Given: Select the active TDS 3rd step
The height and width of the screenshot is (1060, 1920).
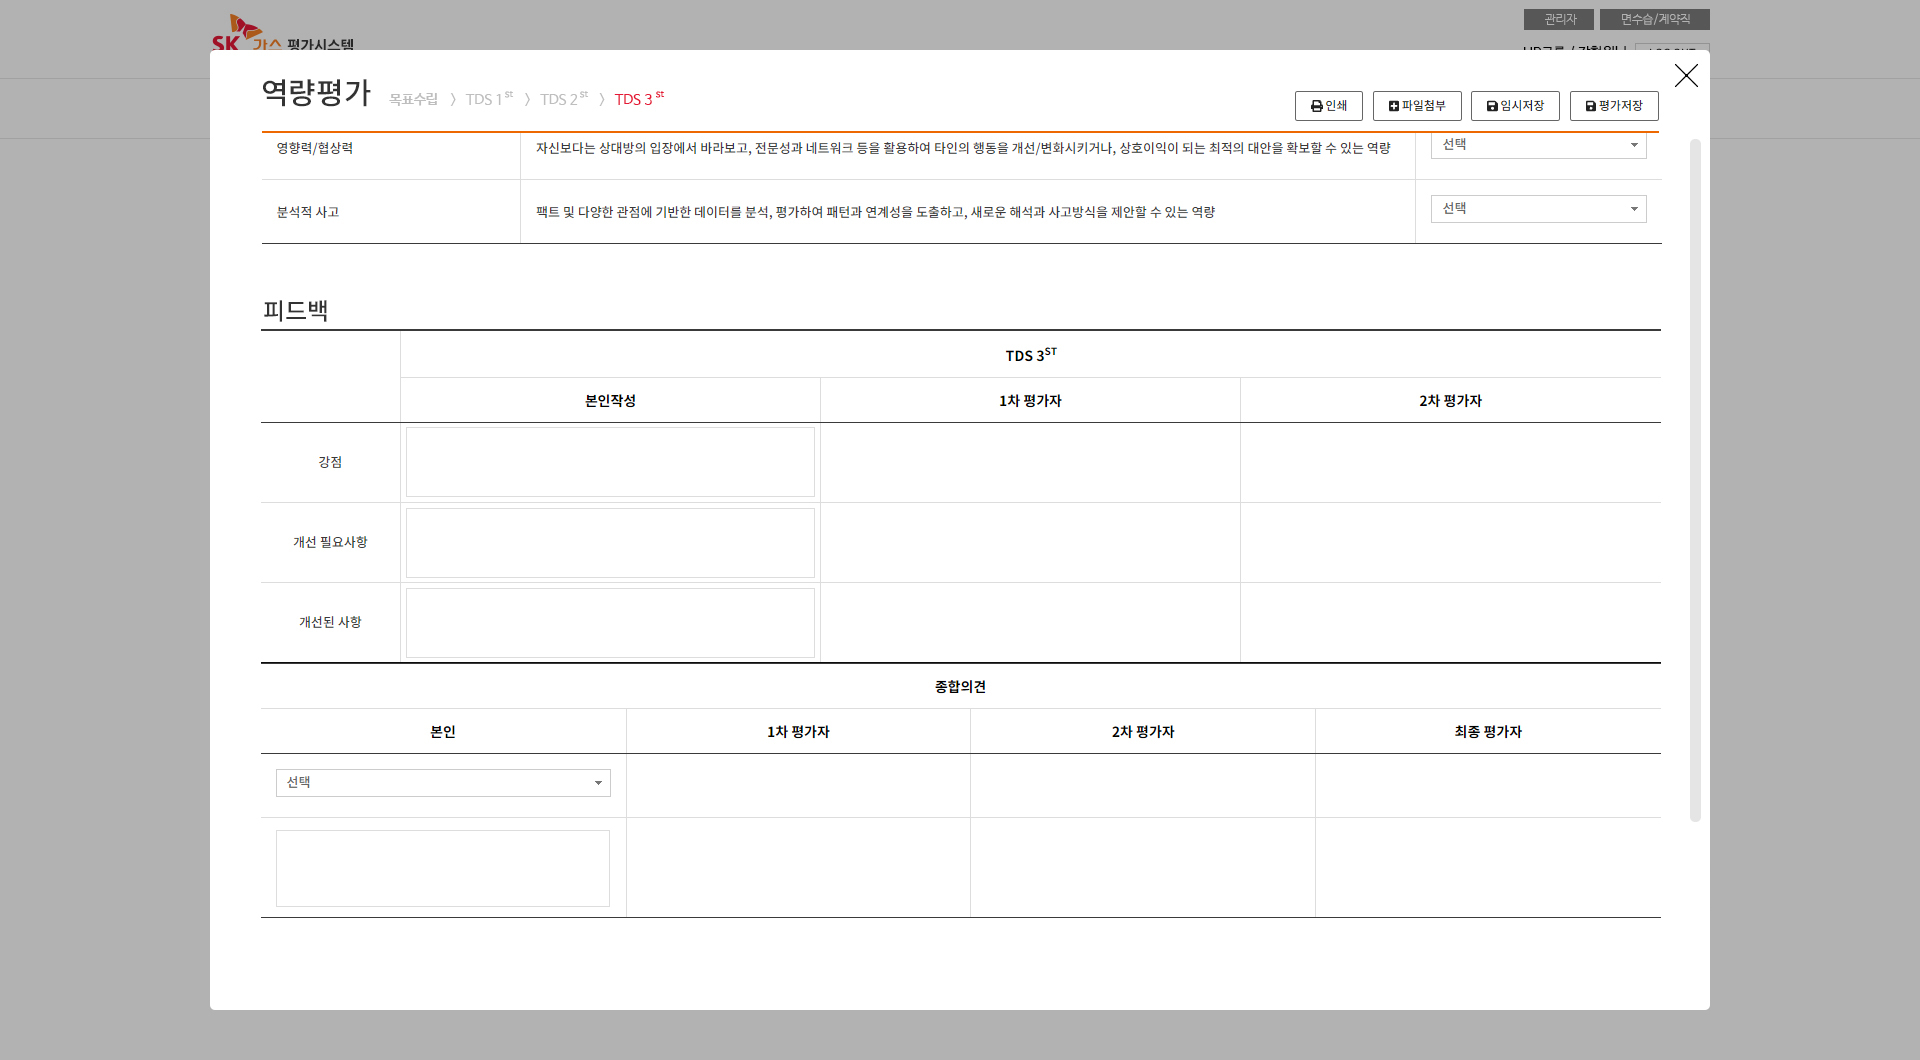Looking at the screenshot, I should 638,100.
